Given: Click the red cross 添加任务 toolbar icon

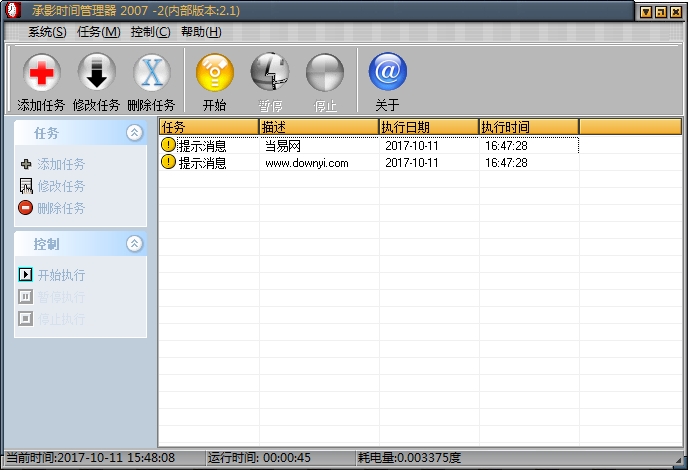Looking at the screenshot, I should (41, 73).
